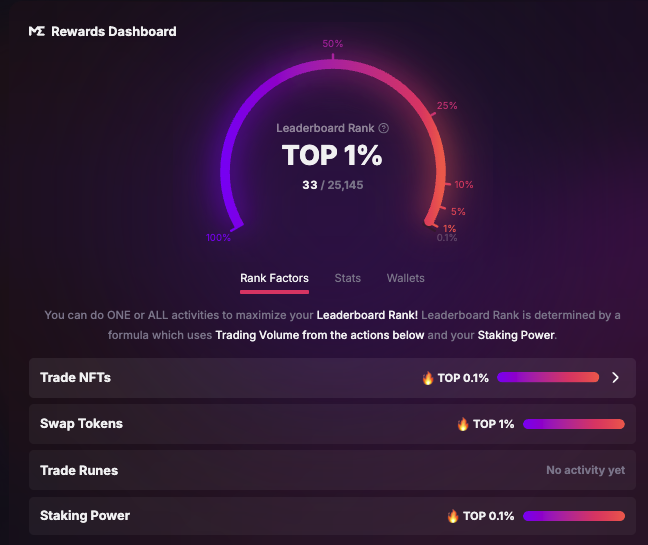Open the Swap Tokens rank factor
The image size is (648, 545).
pos(332,424)
